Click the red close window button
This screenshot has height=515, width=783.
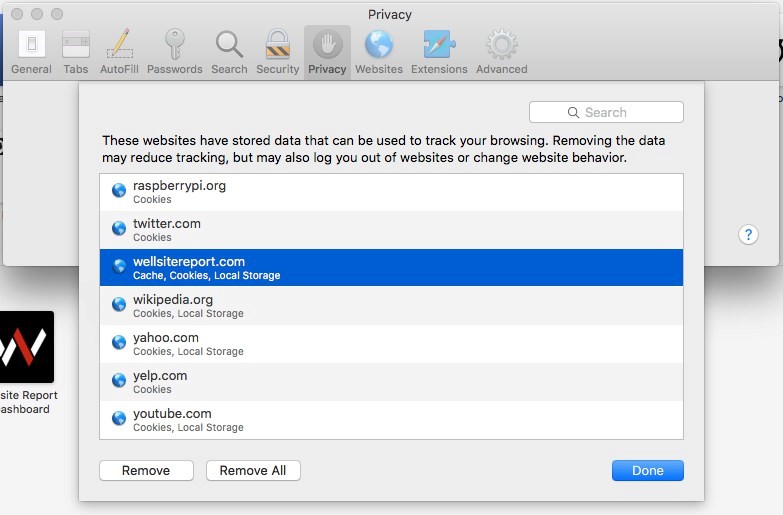[17, 14]
